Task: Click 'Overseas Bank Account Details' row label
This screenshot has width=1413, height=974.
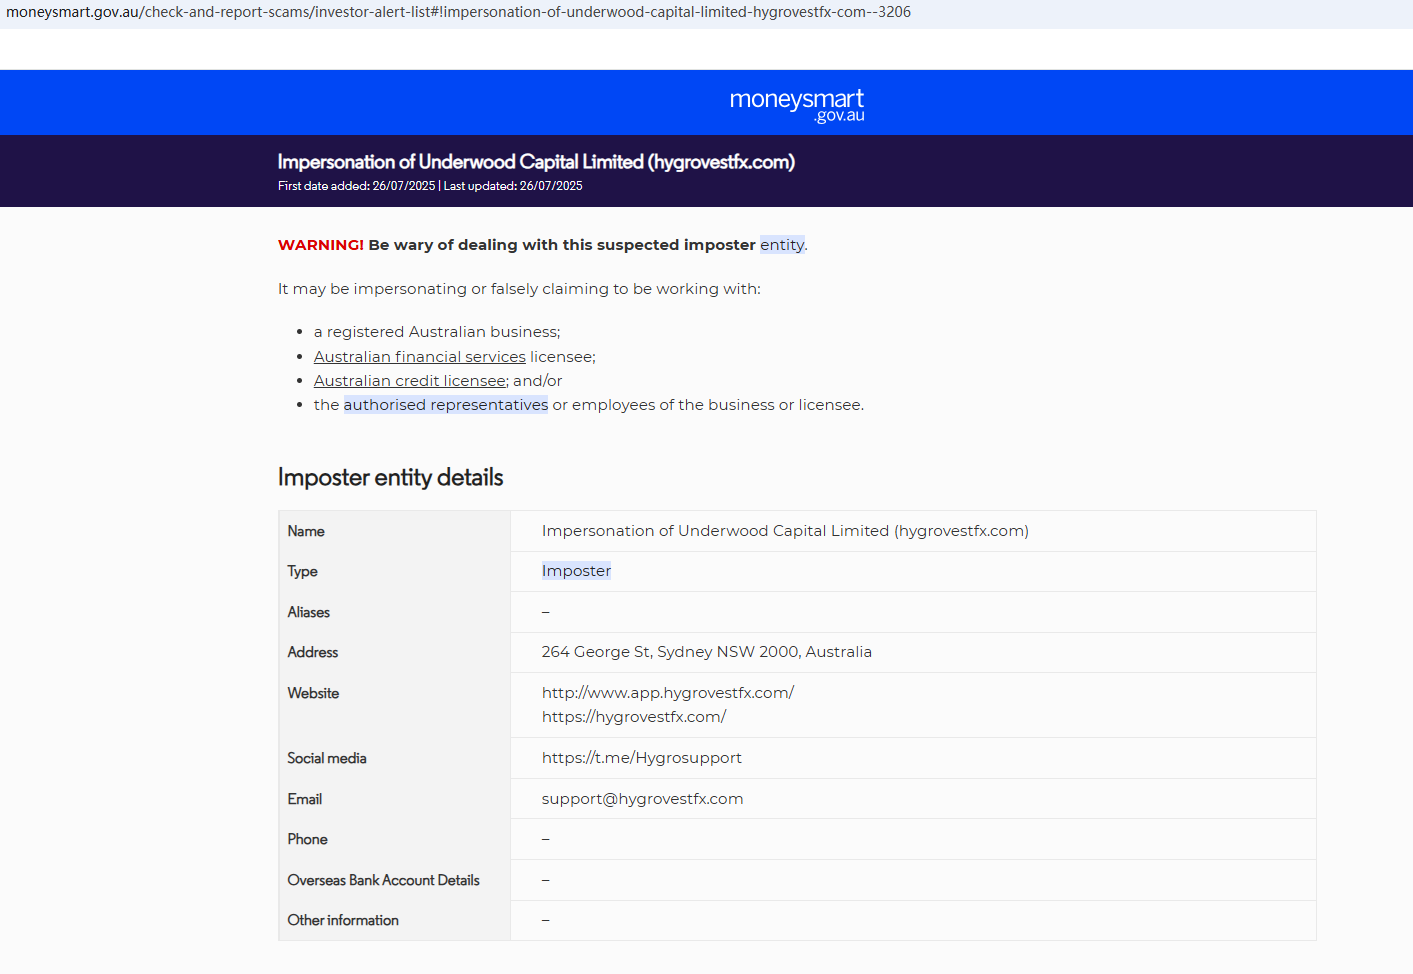Action: [x=384, y=880]
